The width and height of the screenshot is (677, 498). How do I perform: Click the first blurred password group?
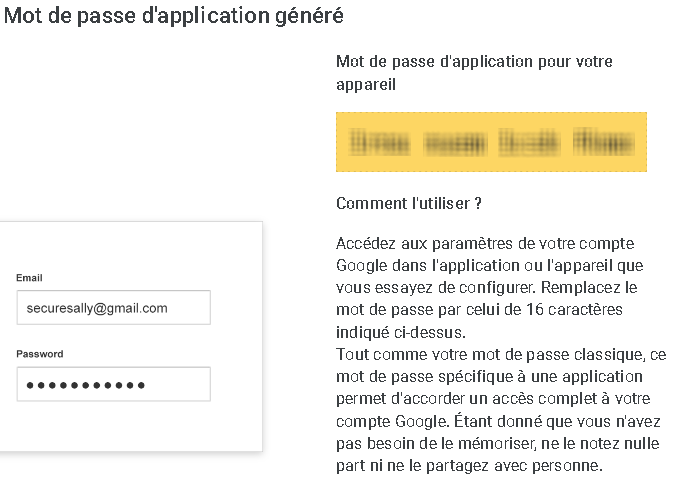(379, 143)
